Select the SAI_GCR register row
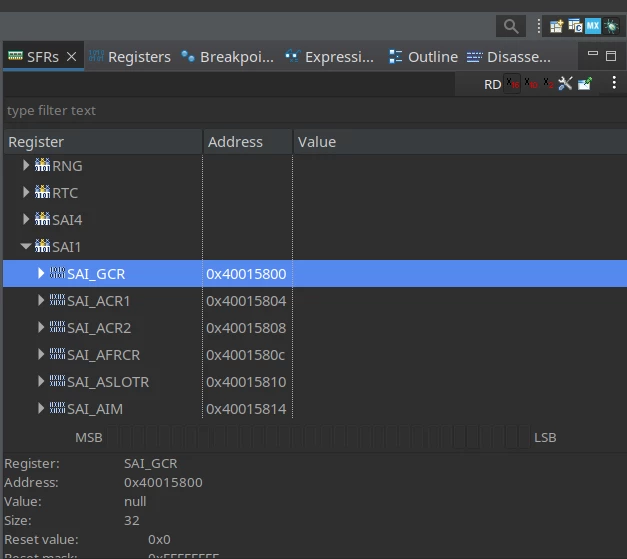The height and width of the screenshot is (559, 627). [x=315, y=274]
